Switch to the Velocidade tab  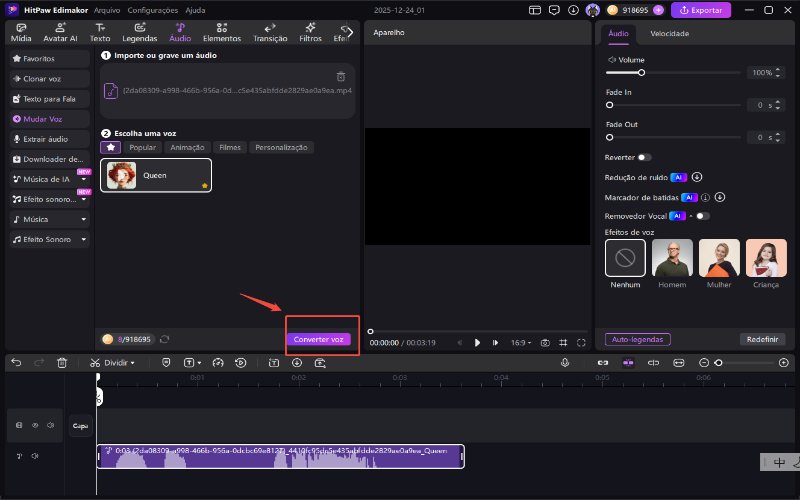tap(669, 33)
